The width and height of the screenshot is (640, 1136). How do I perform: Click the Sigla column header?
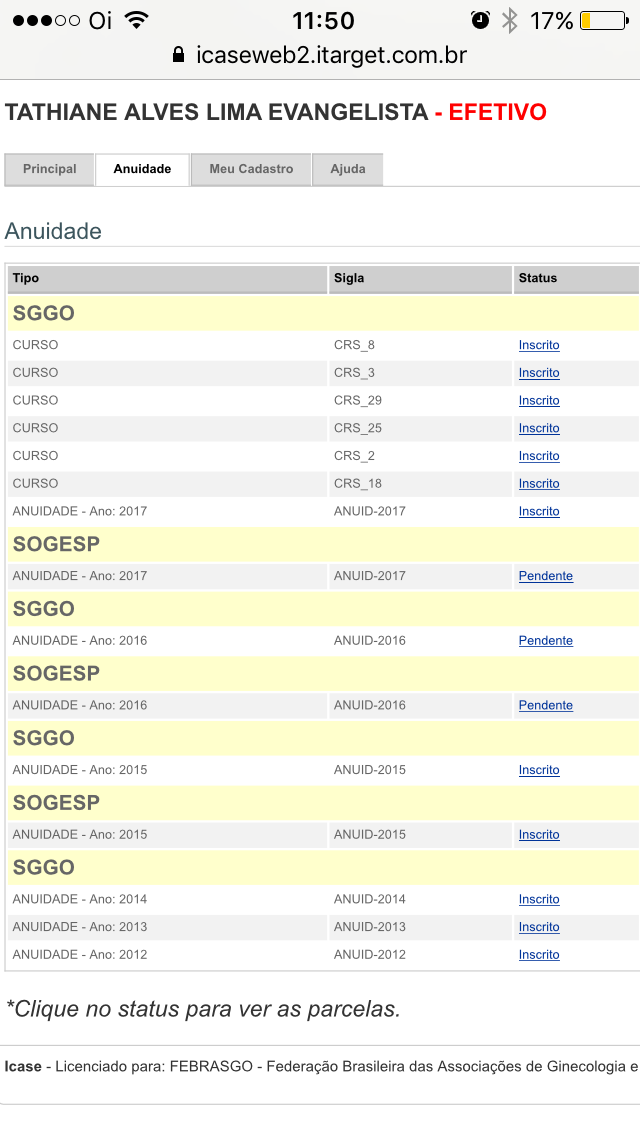[349, 278]
